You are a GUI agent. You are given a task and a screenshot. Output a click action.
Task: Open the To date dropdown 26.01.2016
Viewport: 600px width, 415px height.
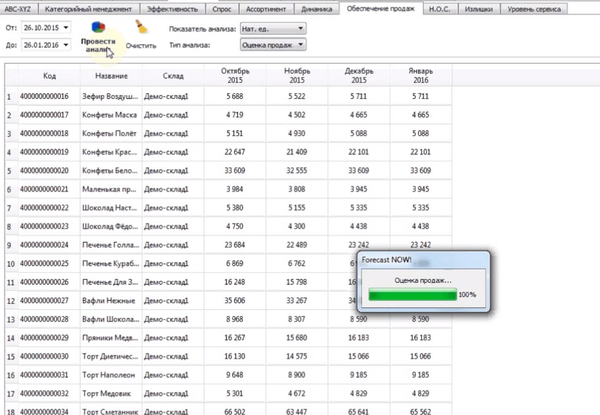click(x=66, y=45)
